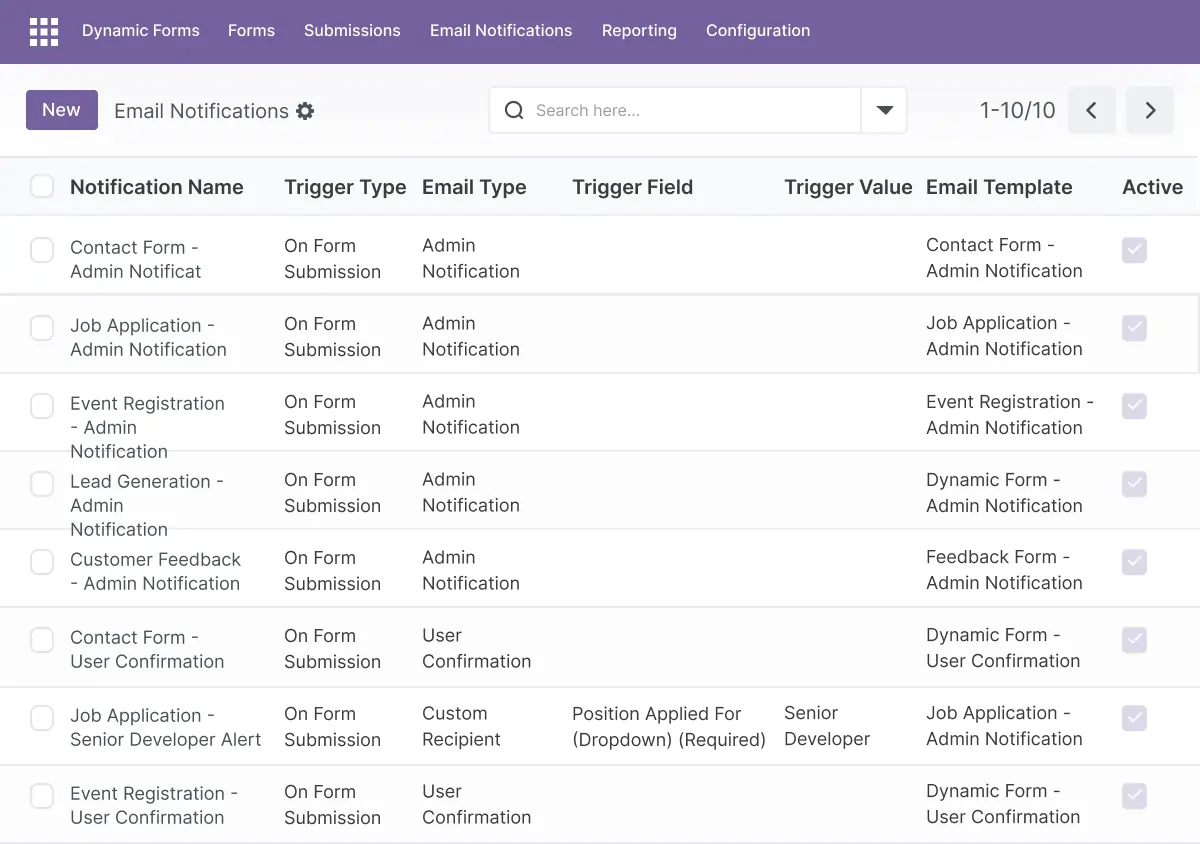This screenshot has width=1200, height=844.
Task: Go to previous page arrow
Action: (x=1092, y=110)
